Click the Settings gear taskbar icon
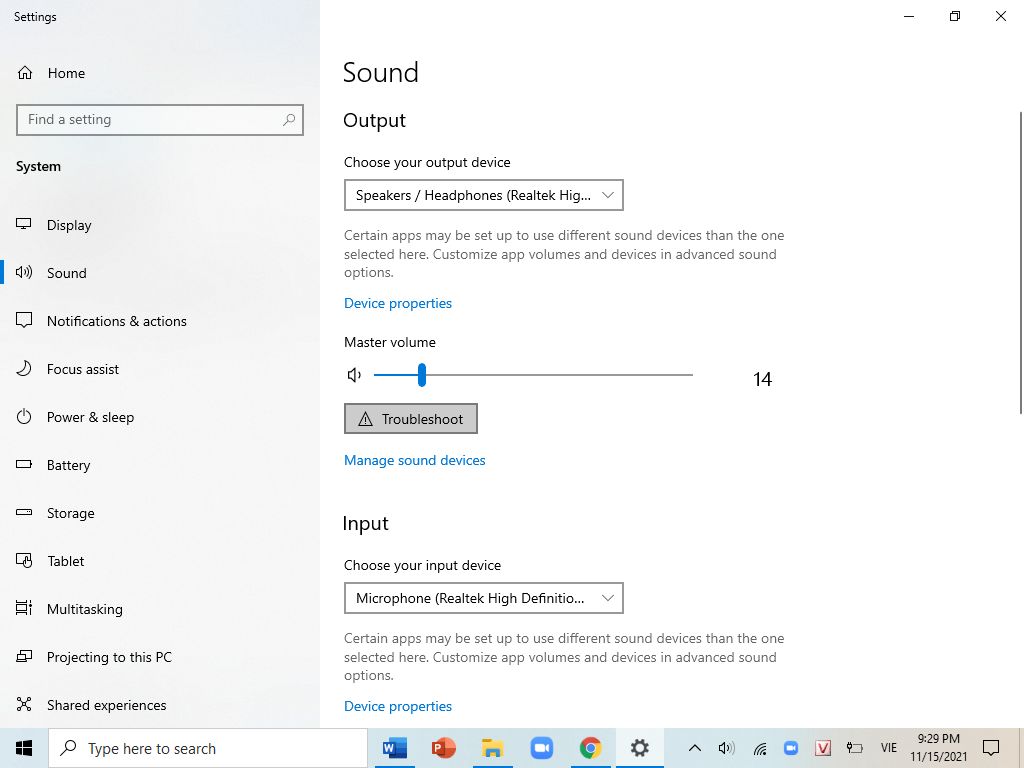Screen dimensions: 1024x768 (x=639, y=748)
